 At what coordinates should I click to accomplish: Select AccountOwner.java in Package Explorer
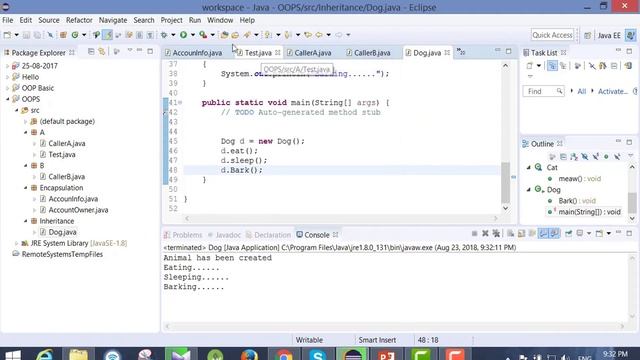78,210
